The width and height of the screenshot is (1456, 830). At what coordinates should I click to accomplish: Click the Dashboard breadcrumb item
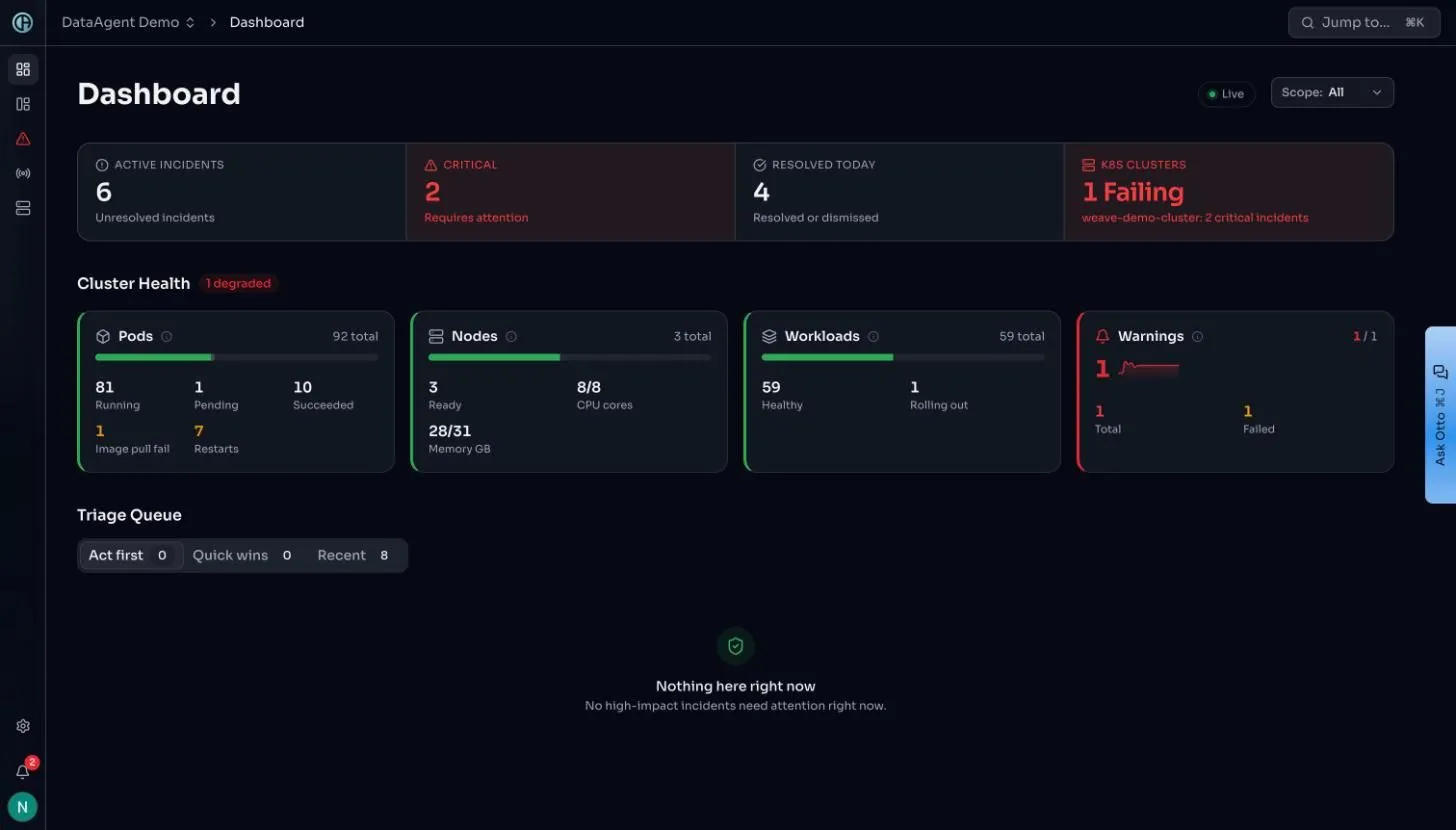click(267, 22)
